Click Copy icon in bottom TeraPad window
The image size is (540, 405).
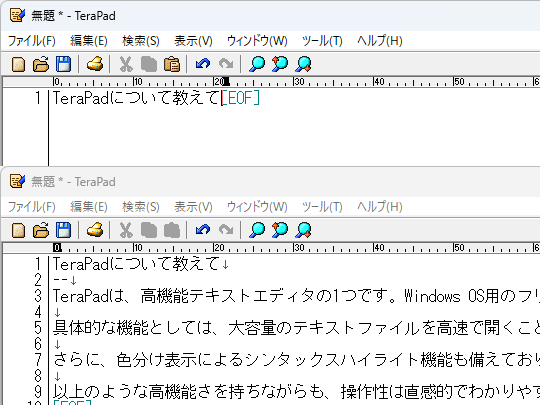coord(149,230)
